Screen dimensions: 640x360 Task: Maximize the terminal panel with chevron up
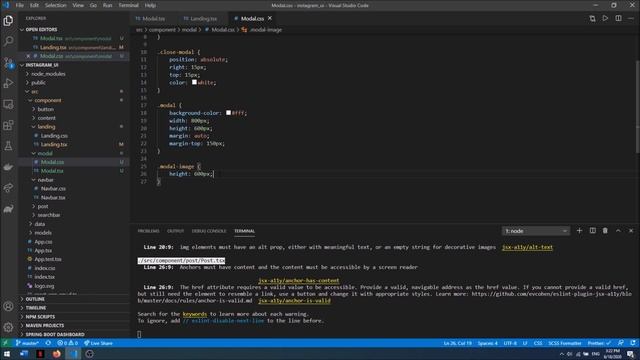click(x=618, y=231)
